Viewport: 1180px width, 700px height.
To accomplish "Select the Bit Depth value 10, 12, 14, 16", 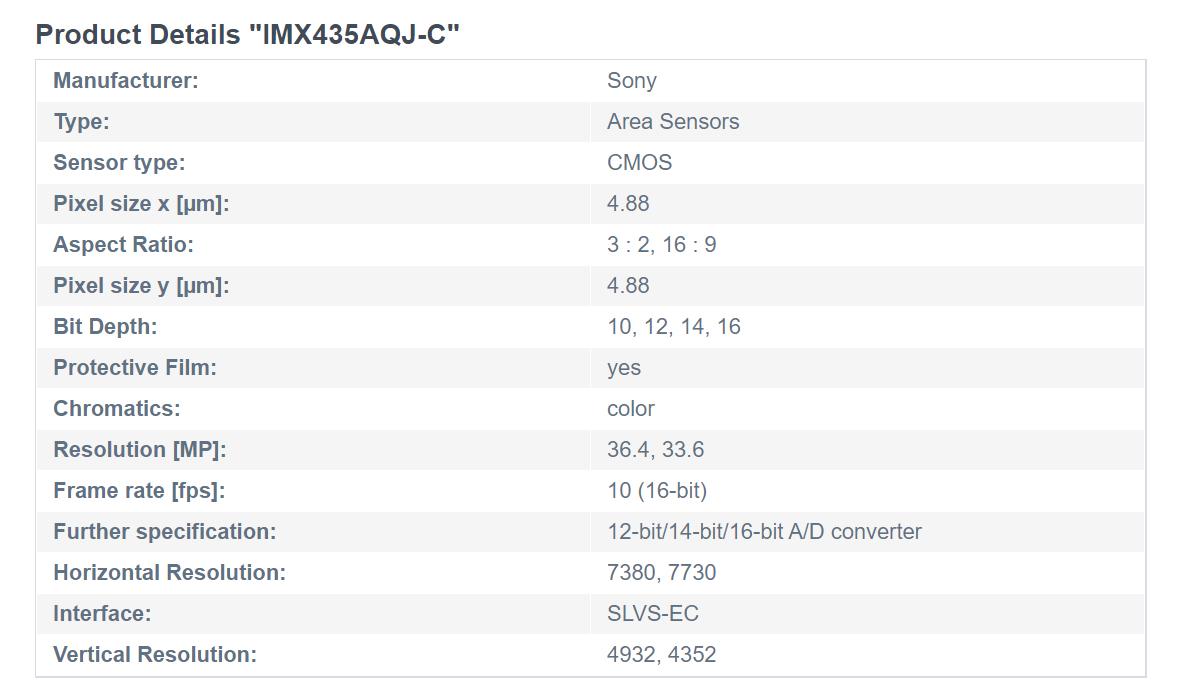I will click(673, 327).
